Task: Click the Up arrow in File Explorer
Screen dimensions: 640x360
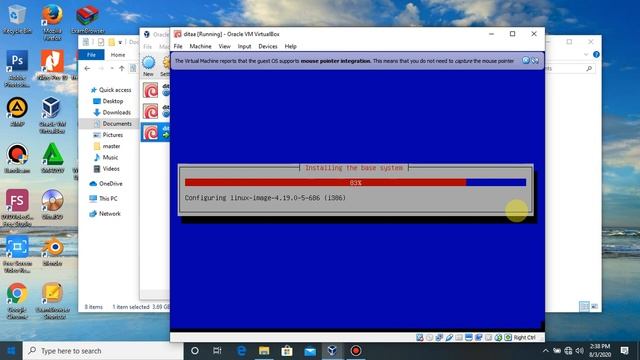Action: point(122,69)
